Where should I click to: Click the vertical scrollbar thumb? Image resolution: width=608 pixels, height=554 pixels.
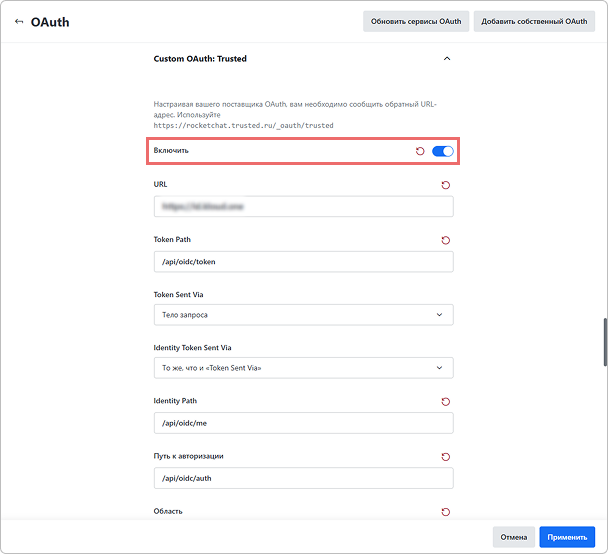[605, 342]
